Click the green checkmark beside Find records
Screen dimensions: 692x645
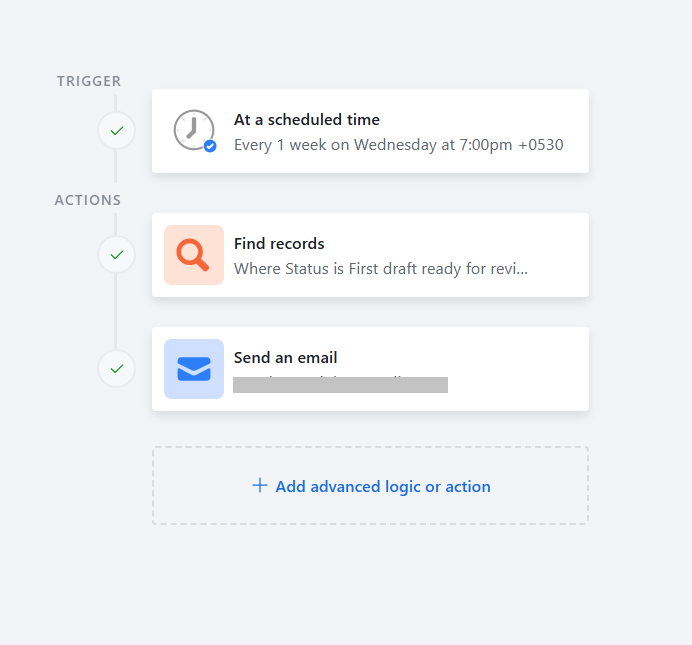tap(116, 255)
